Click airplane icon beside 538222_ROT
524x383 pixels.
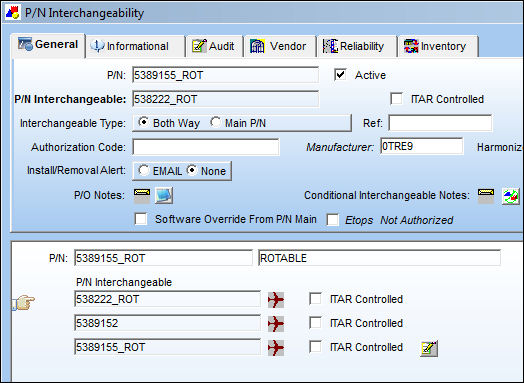pyautogui.click(x=276, y=299)
